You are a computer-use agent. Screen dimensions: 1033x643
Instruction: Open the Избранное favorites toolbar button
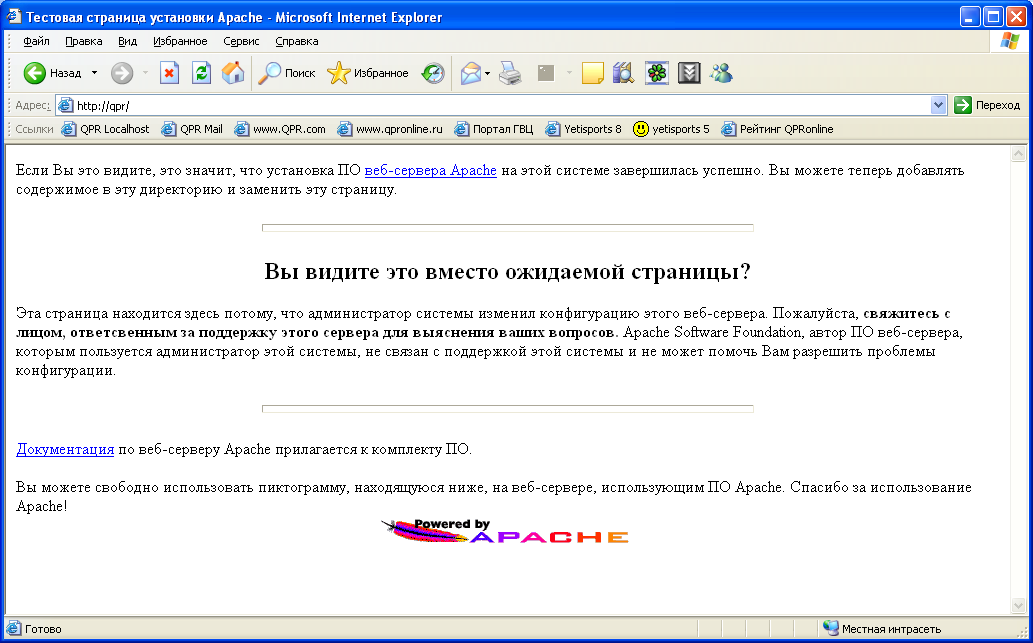pos(368,73)
